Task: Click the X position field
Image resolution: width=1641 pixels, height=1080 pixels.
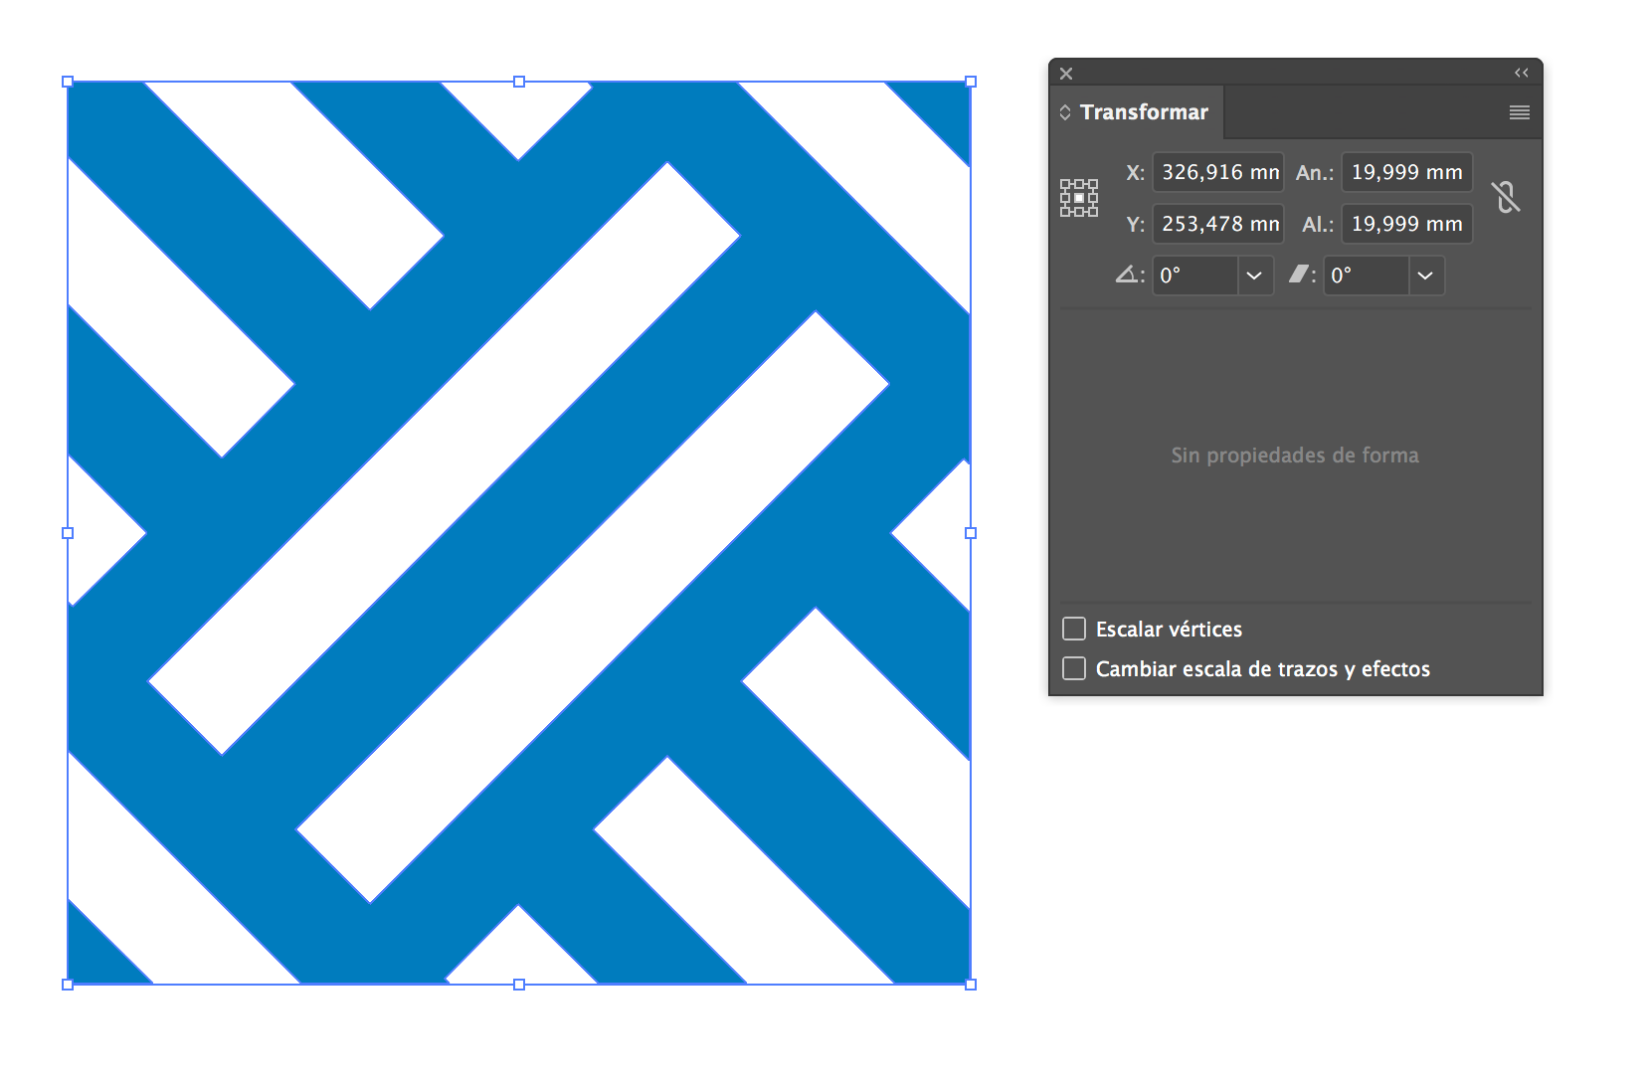Action: click(1218, 172)
